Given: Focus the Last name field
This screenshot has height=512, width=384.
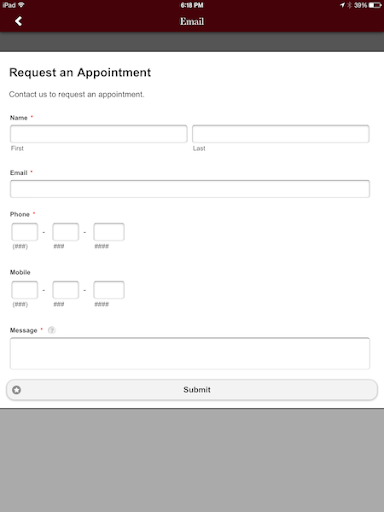Looking at the screenshot, I should pos(281,134).
